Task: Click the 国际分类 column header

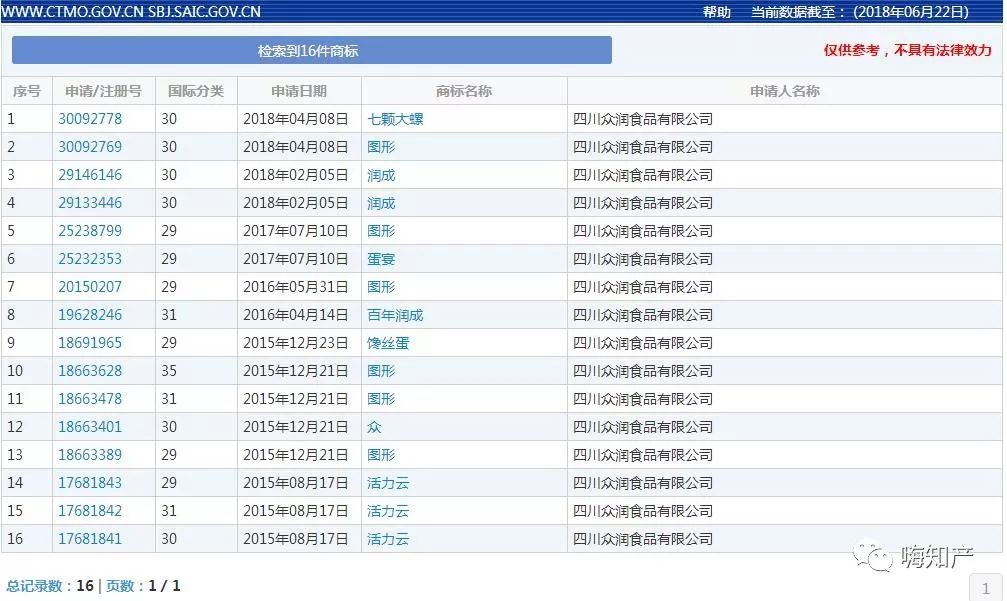Action: click(196, 91)
